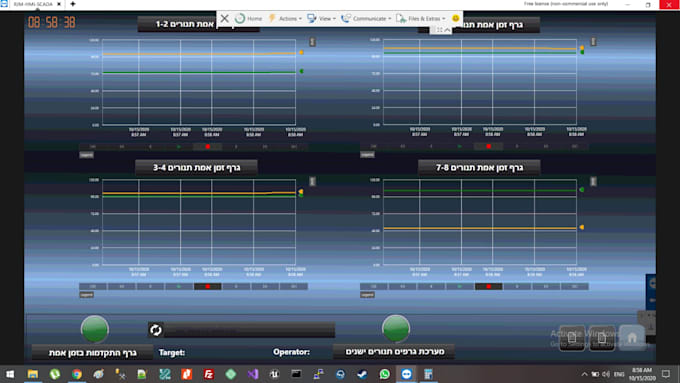Click the Legend button under graph 7-8
This screenshot has height=383, width=680.
click(367, 295)
